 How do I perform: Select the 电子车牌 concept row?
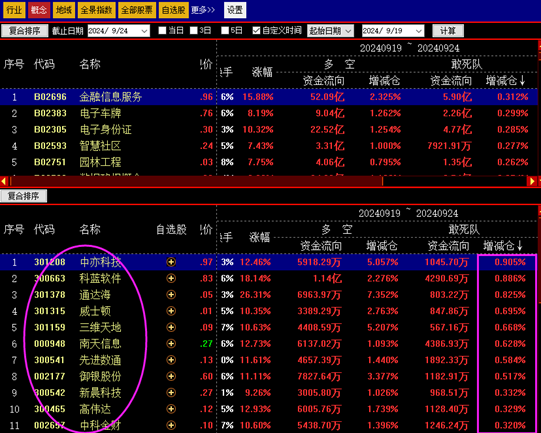click(269, 113)
